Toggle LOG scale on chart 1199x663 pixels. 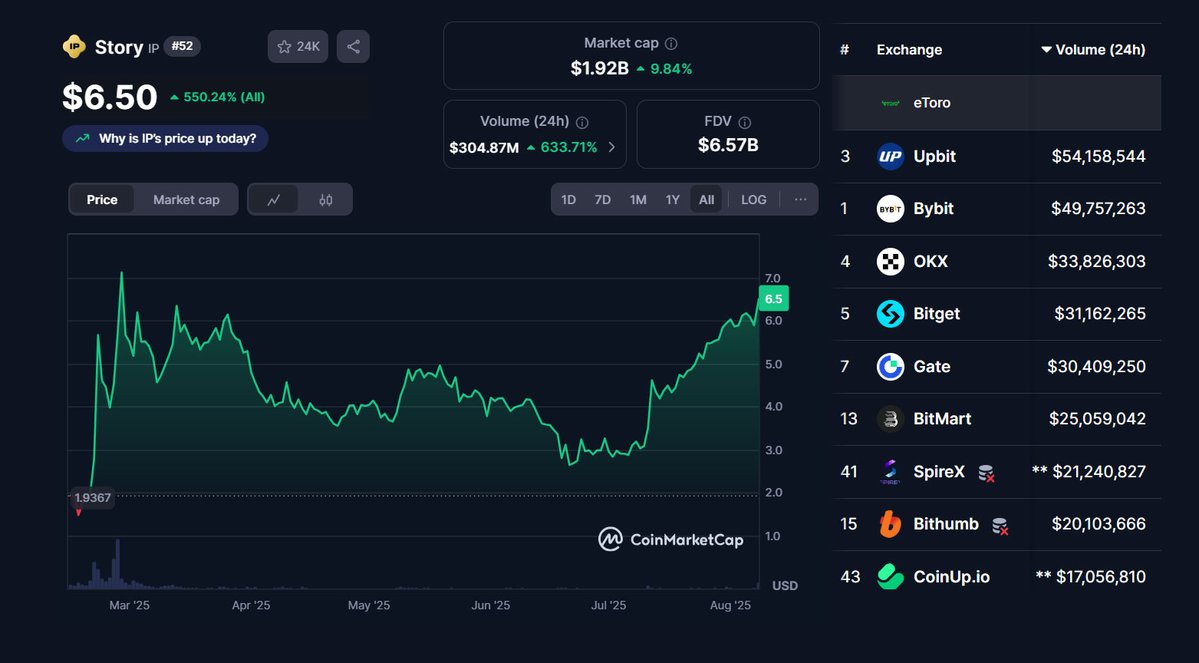tap(753, 200)
